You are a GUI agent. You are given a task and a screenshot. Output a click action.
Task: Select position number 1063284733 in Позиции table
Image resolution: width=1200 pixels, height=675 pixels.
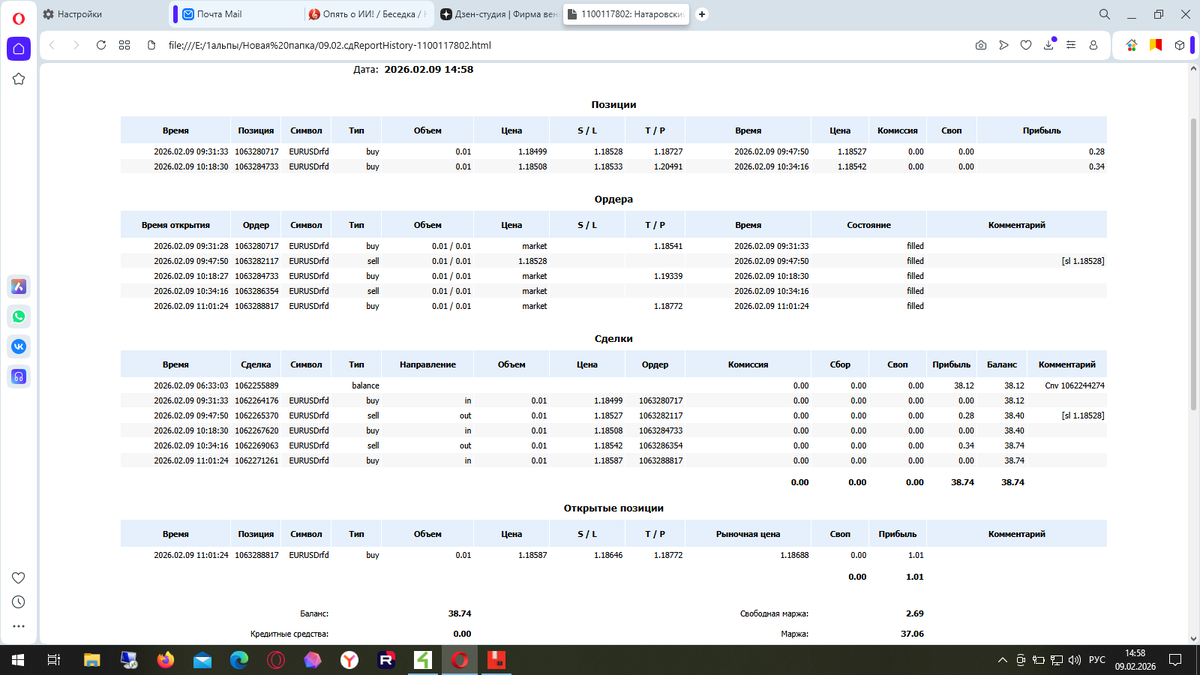[x=257, y=166]
